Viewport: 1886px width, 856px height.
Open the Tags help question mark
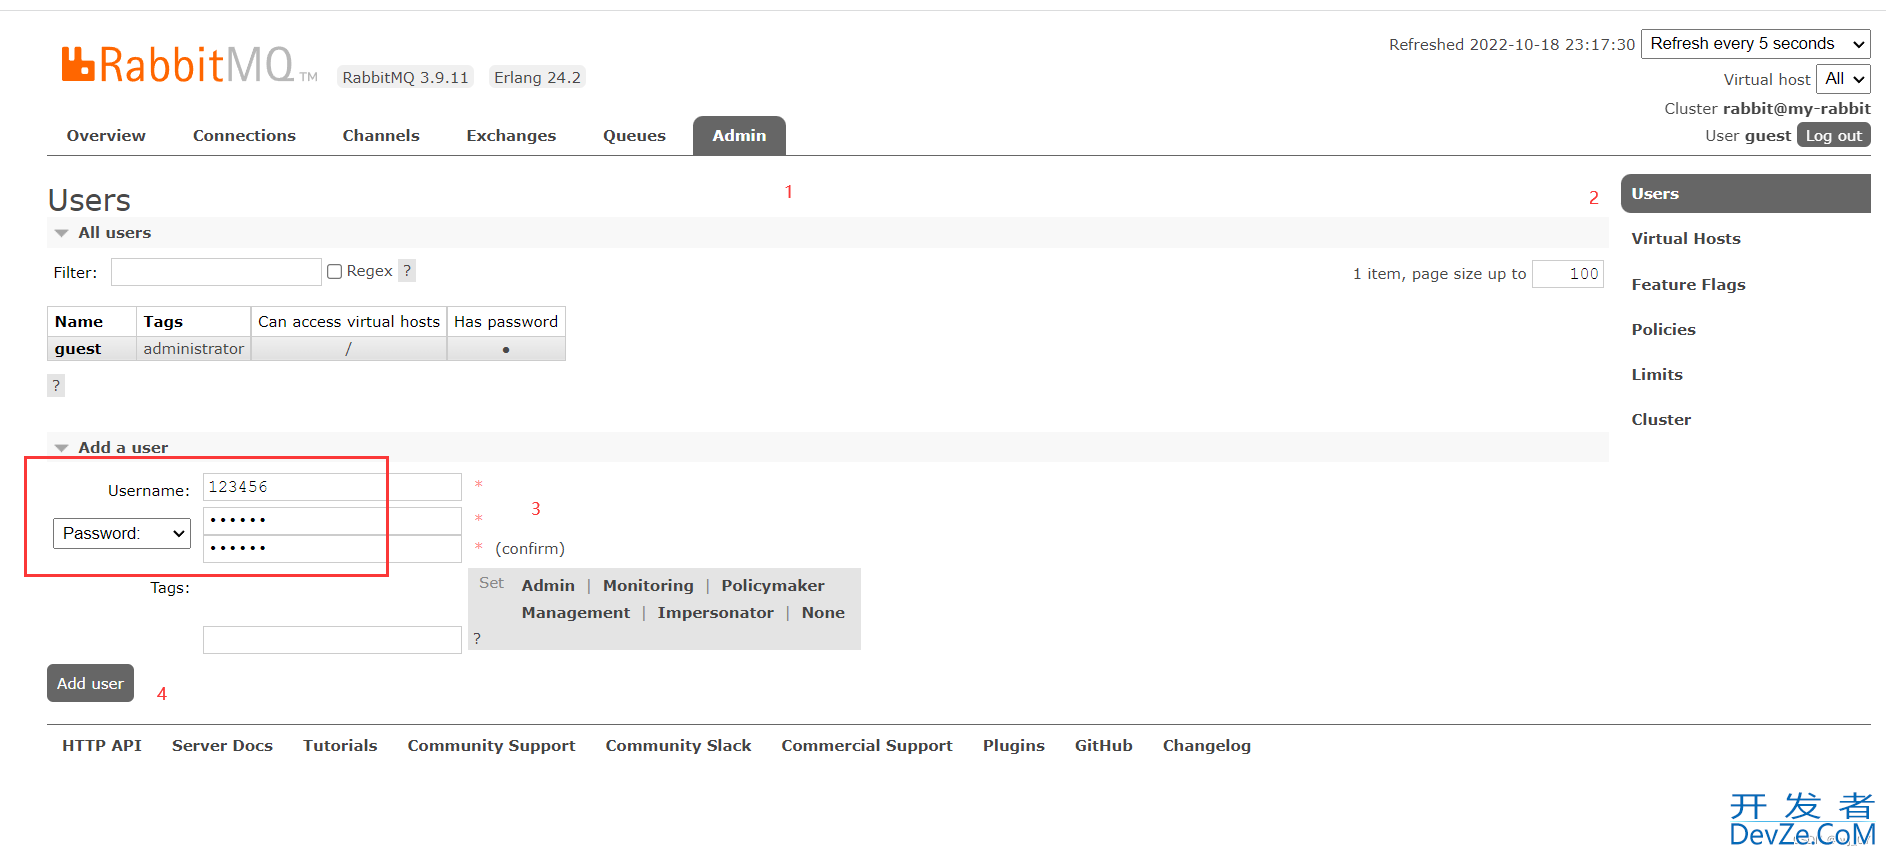(477, 639)
